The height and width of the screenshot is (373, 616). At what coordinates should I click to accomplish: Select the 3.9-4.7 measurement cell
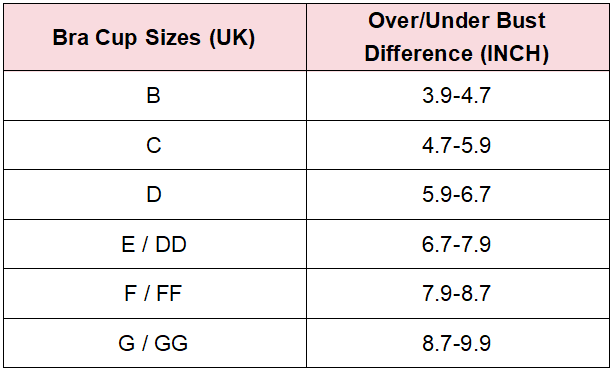pyautogui.click(x=458, y=96)
